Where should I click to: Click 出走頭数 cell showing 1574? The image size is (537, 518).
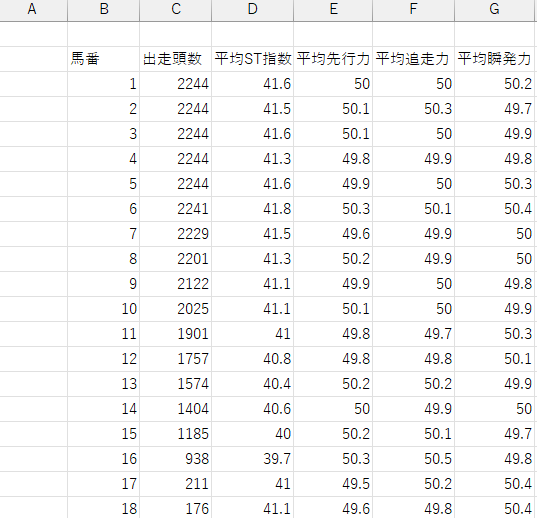175,384
